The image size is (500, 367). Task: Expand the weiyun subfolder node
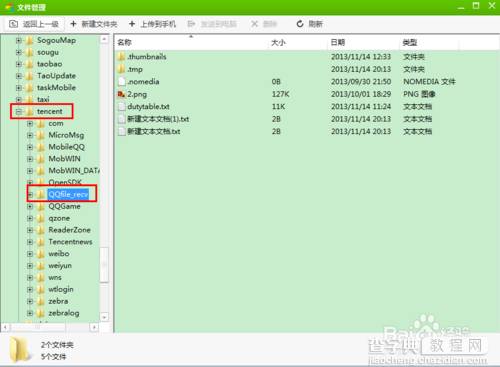(30, 266)
